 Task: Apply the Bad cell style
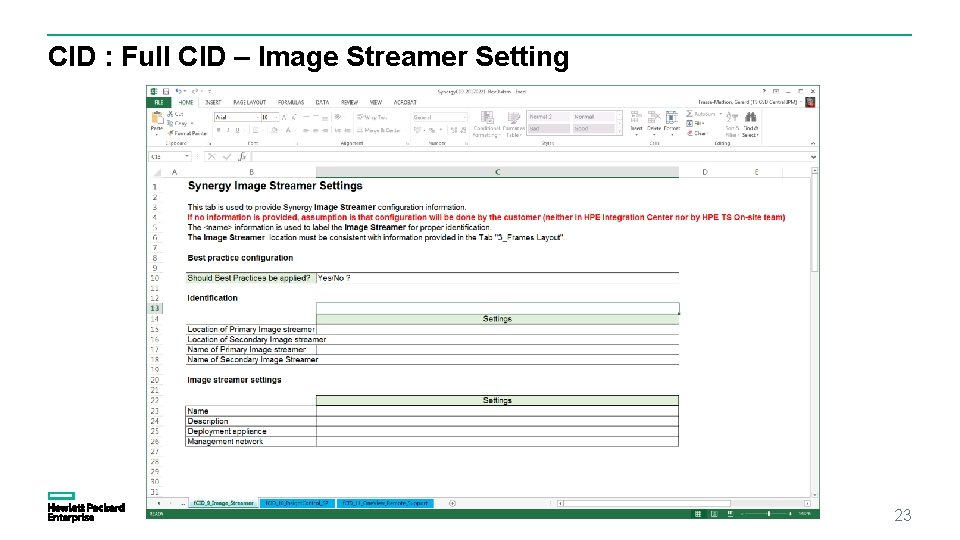tap(549, 129)
